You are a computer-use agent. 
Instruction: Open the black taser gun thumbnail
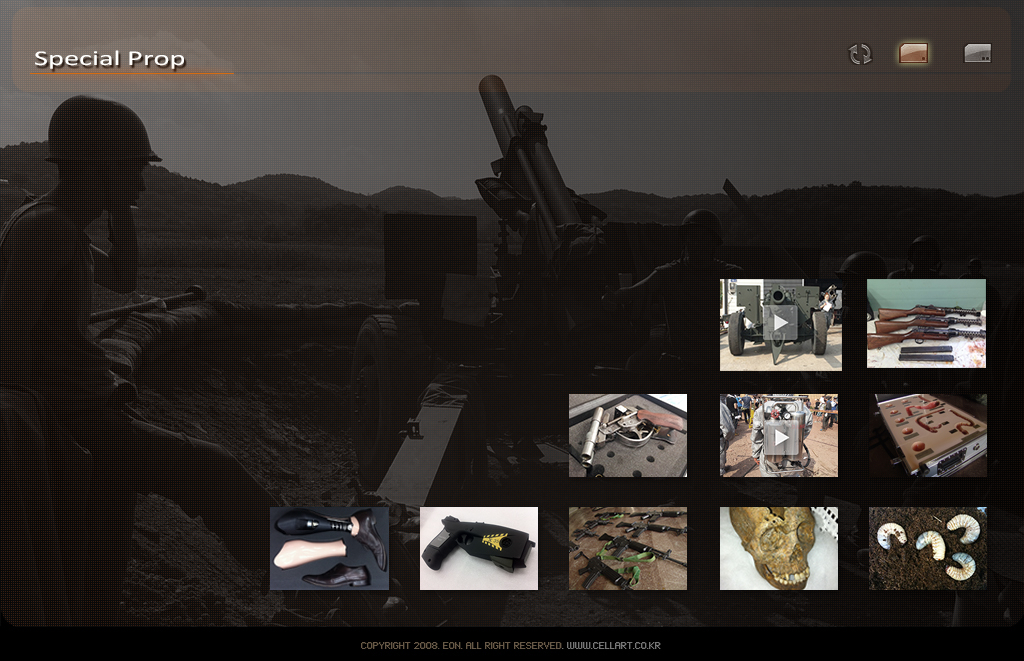(x=479, y=549)
